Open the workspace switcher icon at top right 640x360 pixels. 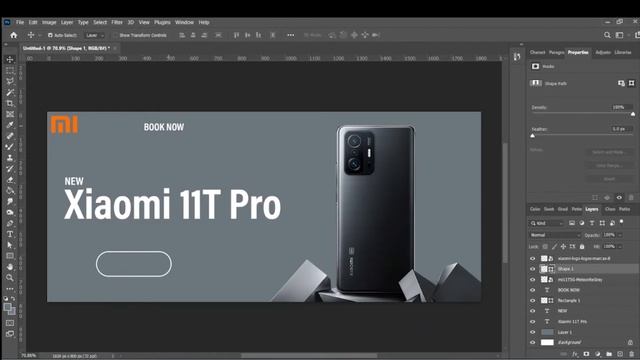point(620,35)
